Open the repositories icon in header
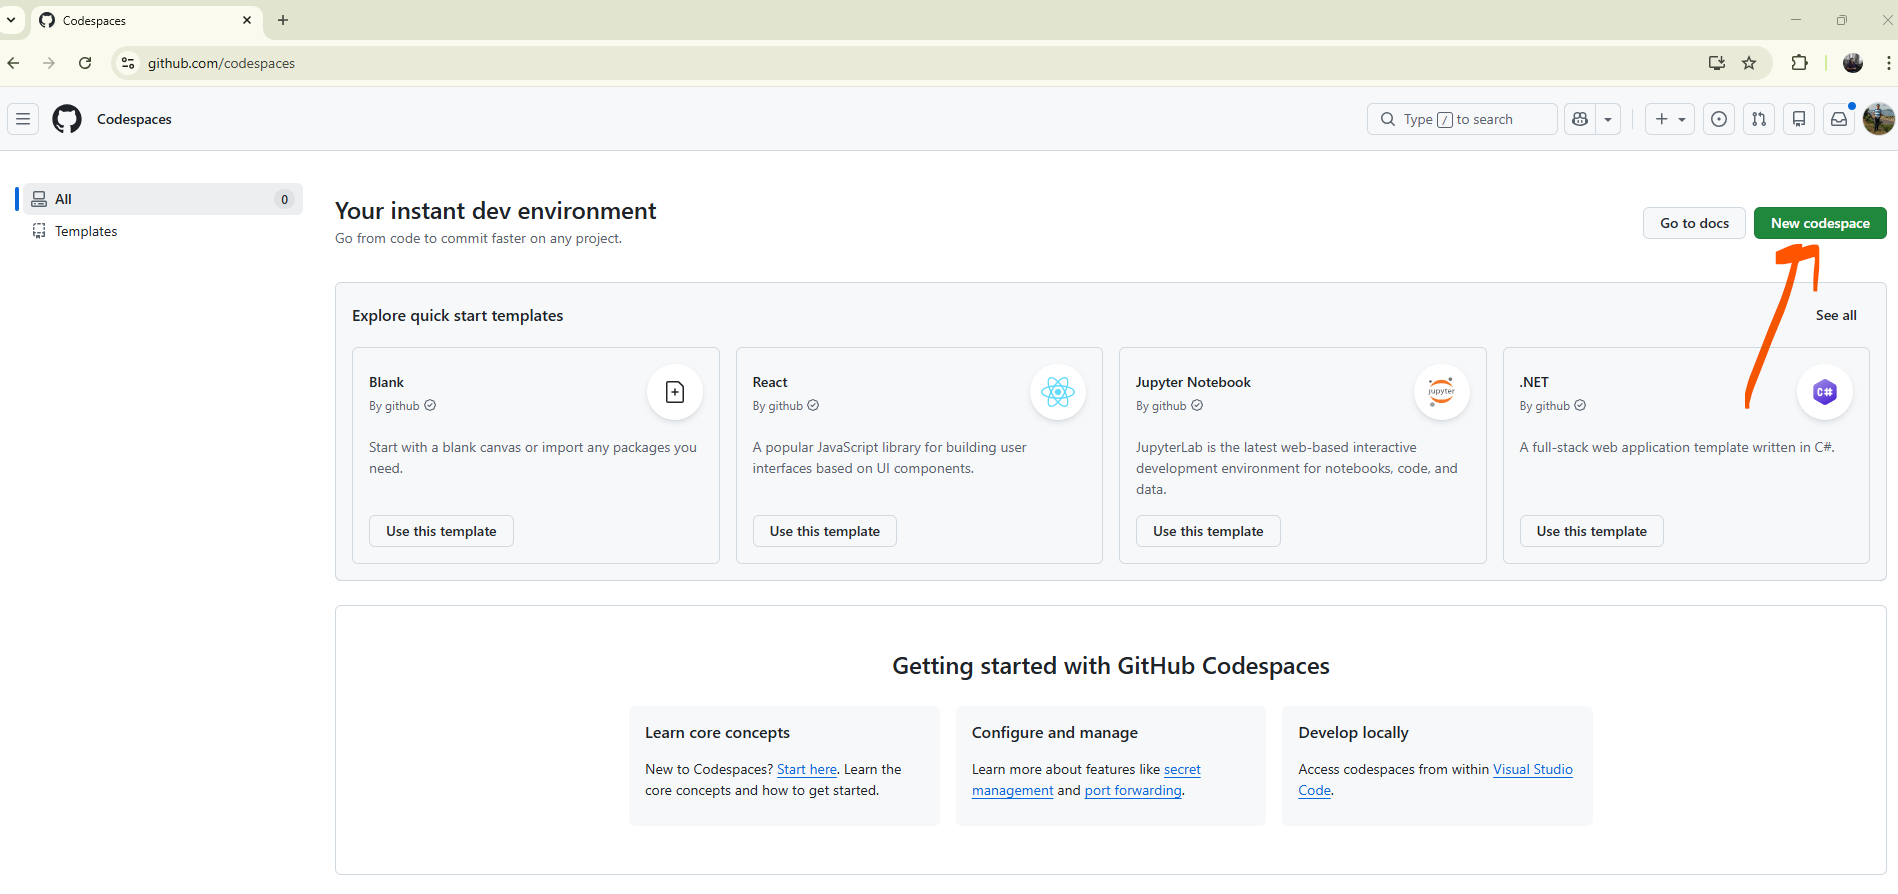Image resolution: width=1898 pixels, height=894 pixels. point(1799,119)
